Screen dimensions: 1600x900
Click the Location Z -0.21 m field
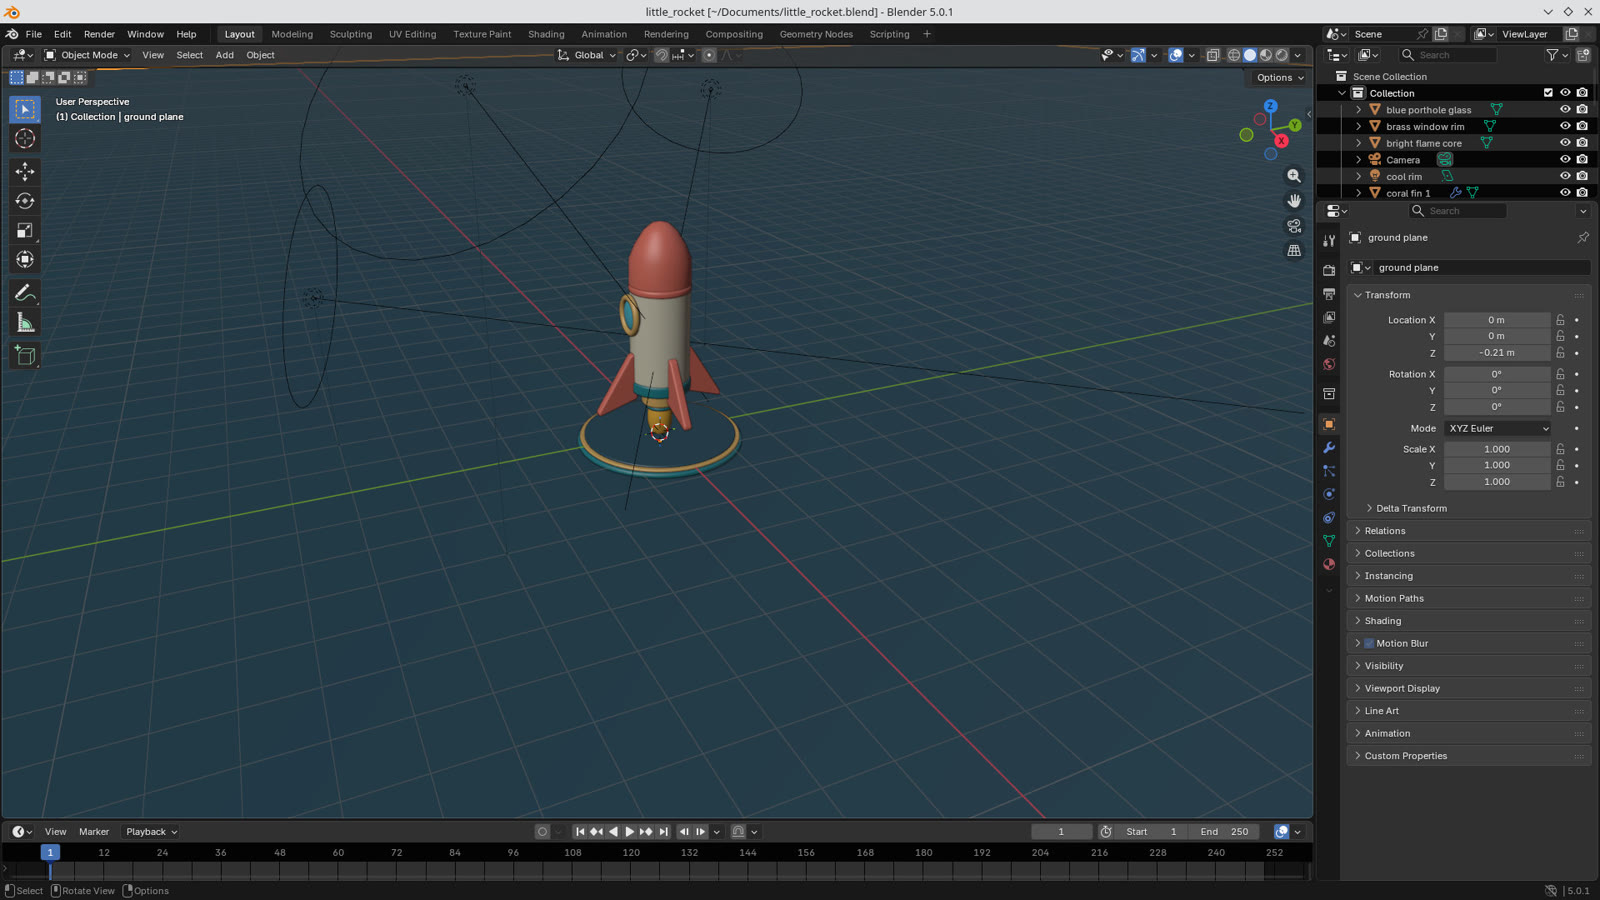click(x=1497, y=353)
